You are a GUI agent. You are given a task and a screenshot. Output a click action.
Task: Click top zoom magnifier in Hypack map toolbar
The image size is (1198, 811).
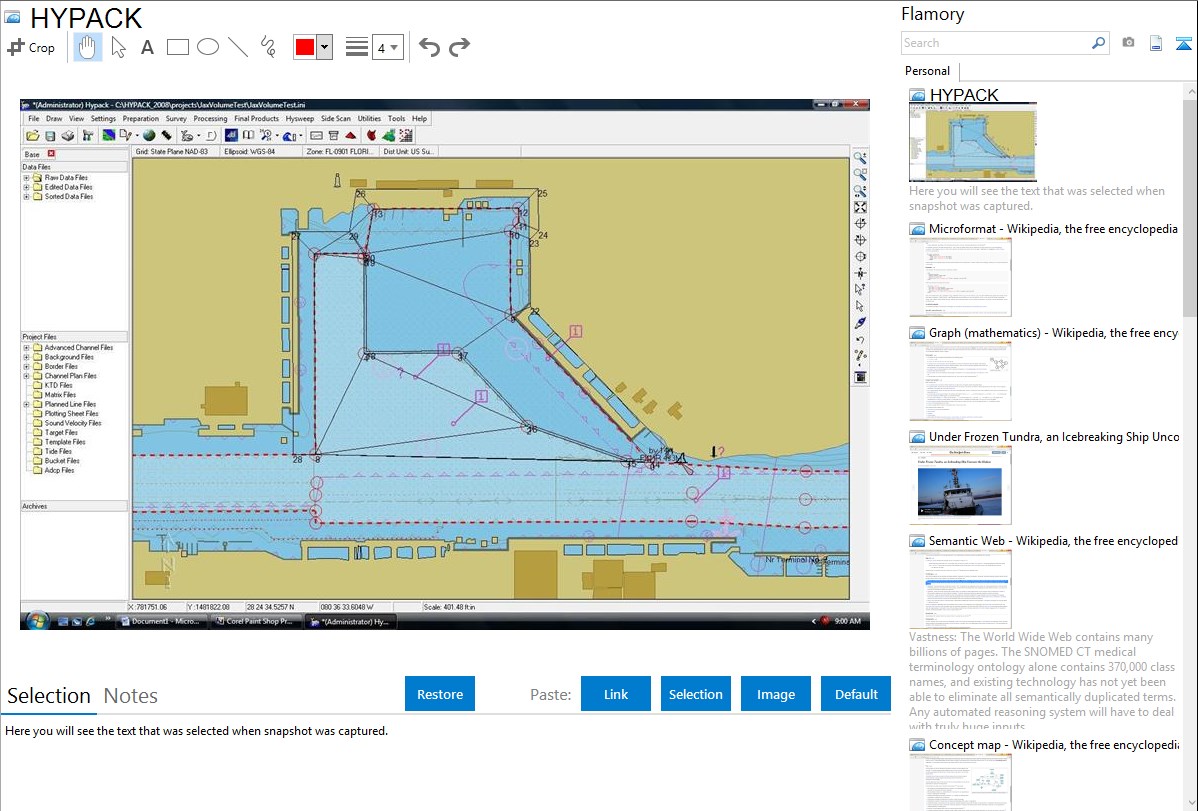860,158
